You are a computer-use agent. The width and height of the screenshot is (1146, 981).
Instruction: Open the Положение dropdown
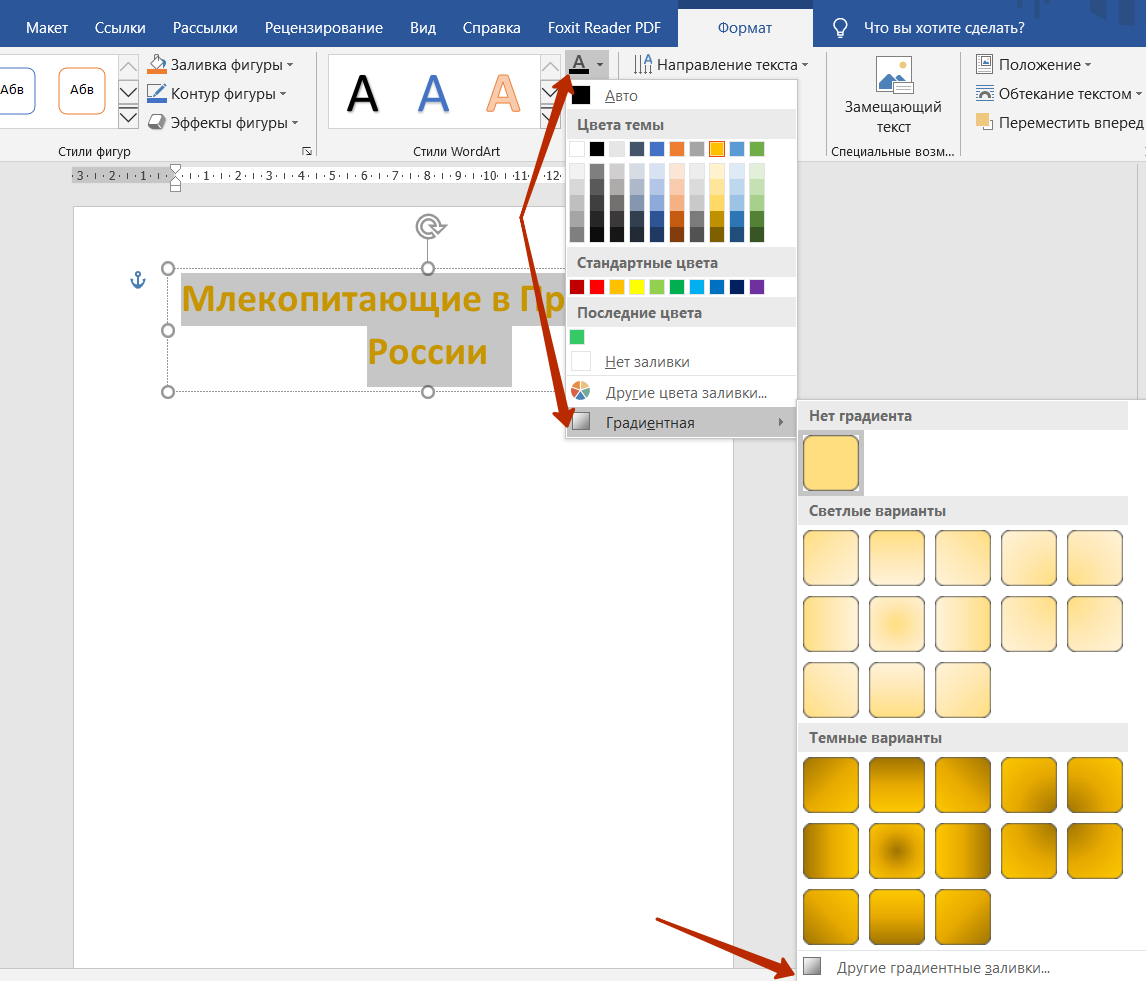[1033, 64]
